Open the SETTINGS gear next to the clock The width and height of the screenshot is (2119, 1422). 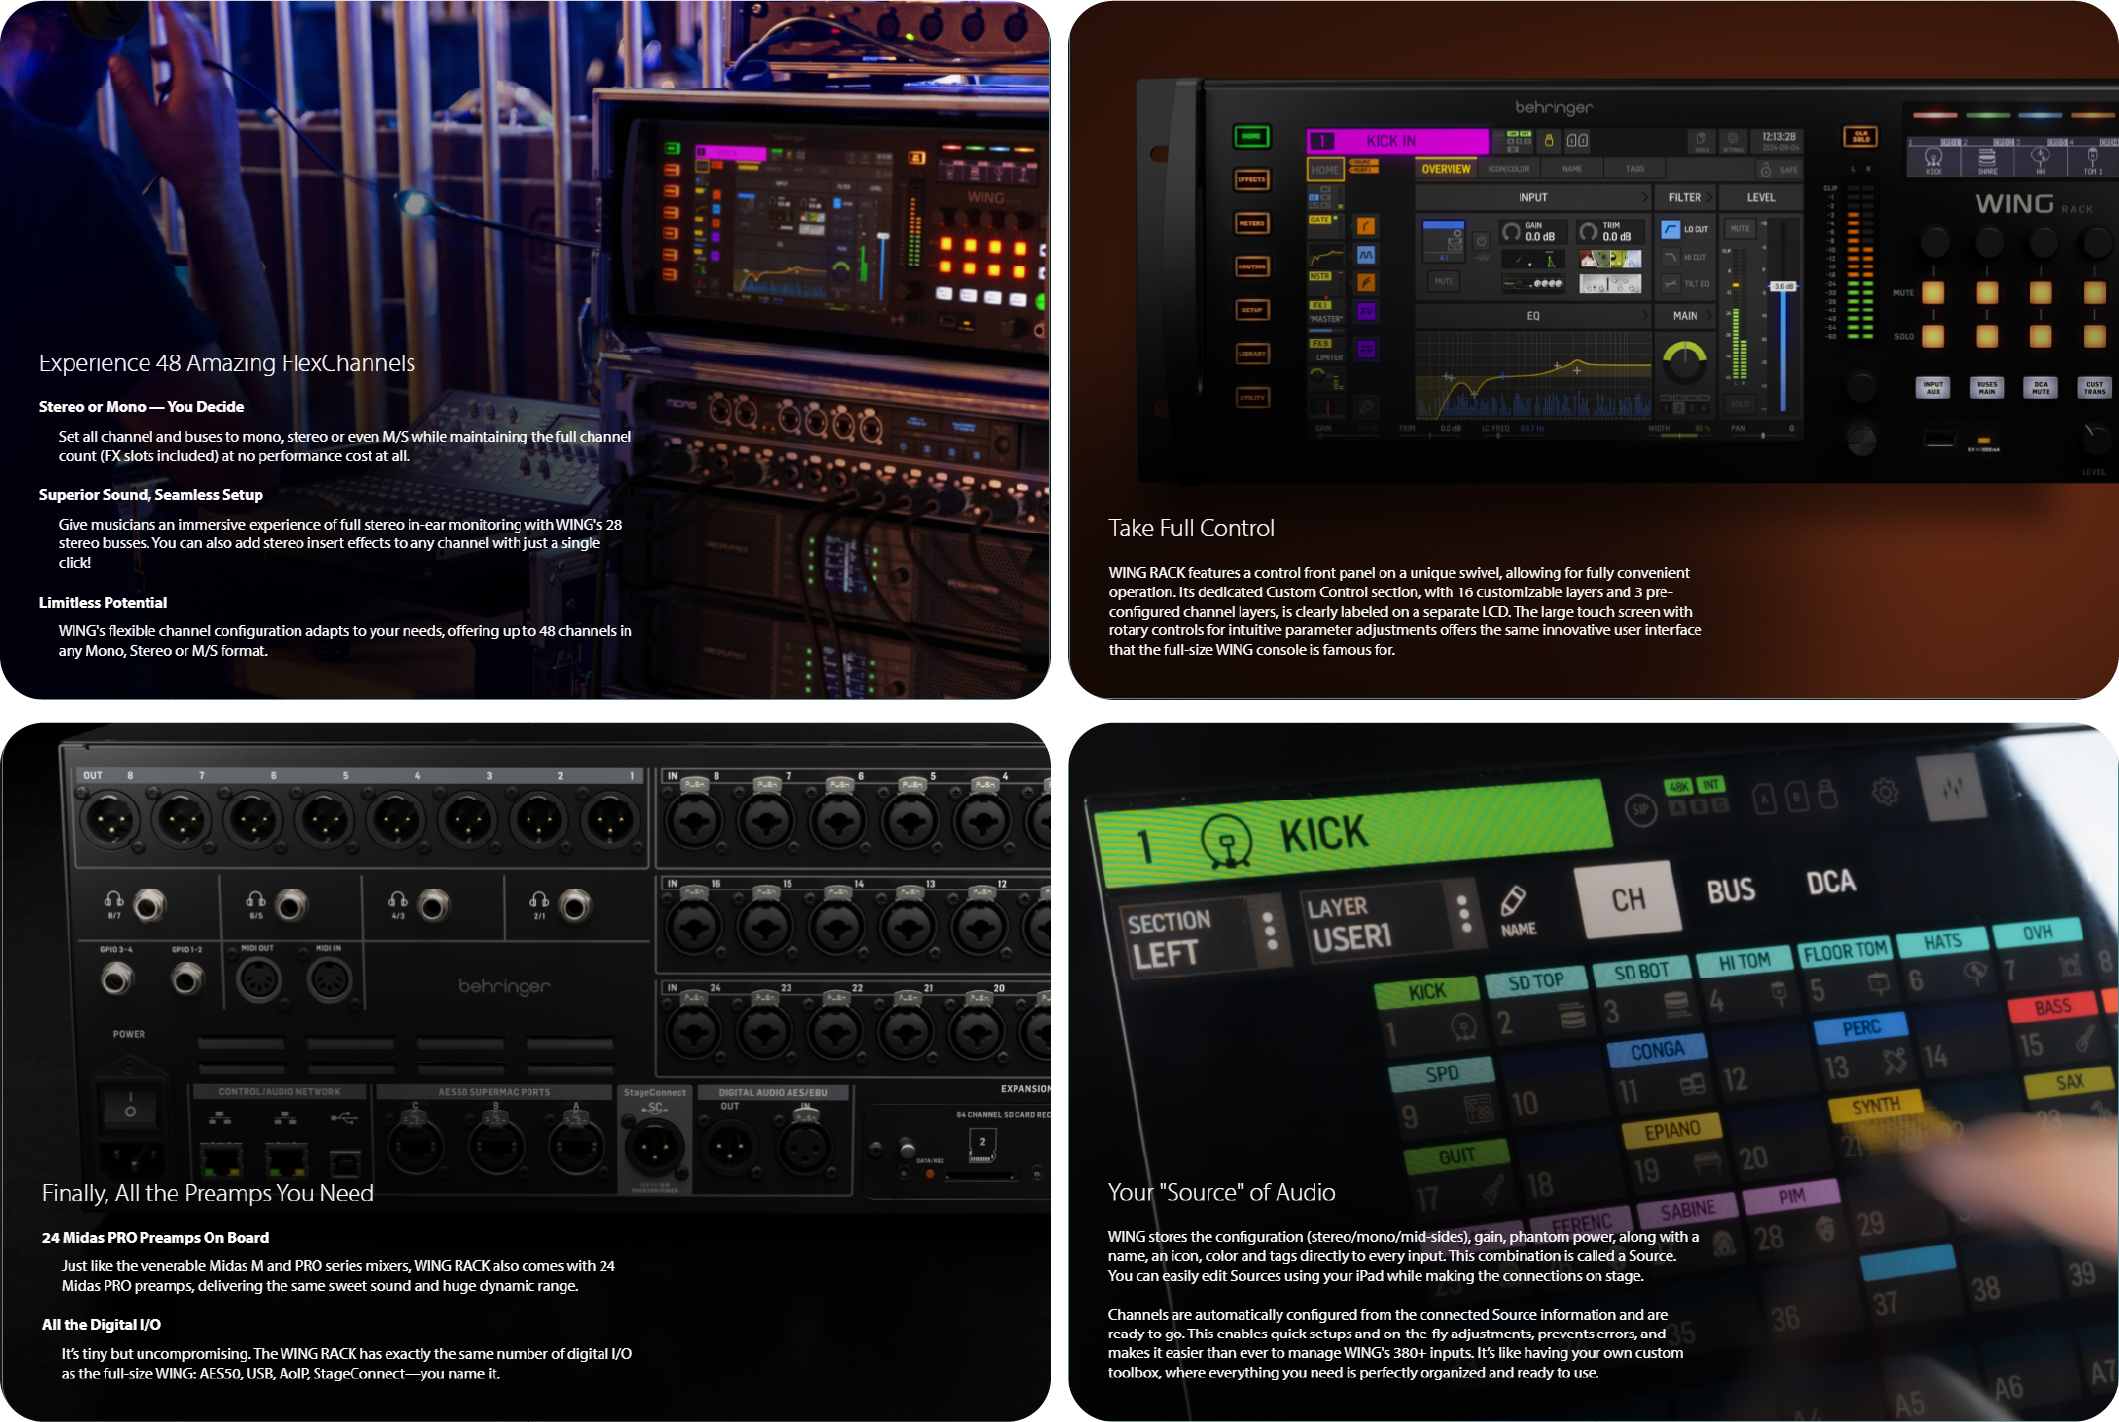tap(1733, 141)
